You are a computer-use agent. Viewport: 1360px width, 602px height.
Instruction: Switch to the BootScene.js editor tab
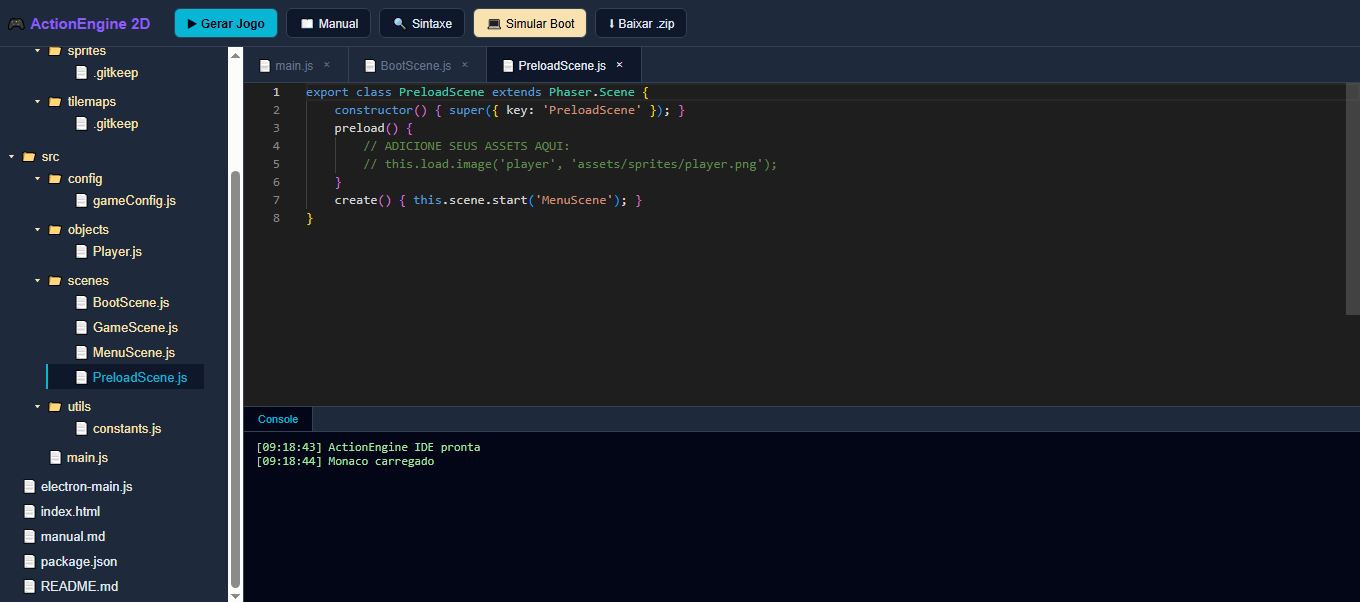coord(416,65)
